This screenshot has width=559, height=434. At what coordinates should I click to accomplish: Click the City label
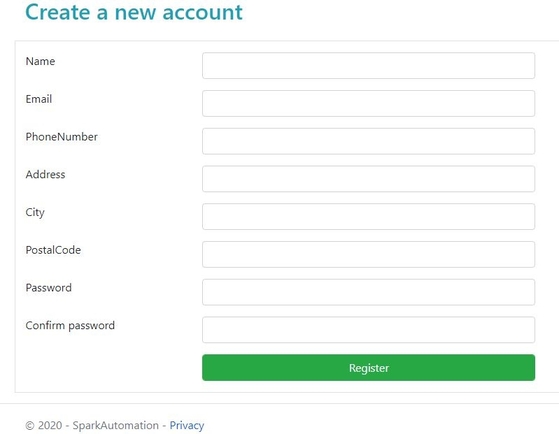tap(35, 213)
